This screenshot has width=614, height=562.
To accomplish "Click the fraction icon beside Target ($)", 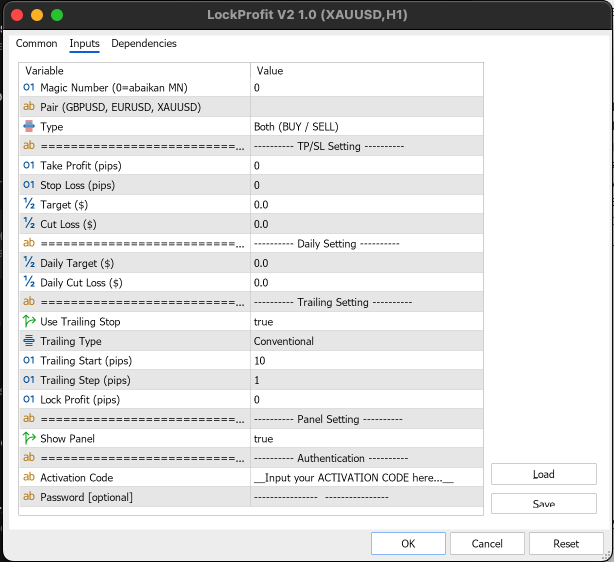I will (28, 205).
